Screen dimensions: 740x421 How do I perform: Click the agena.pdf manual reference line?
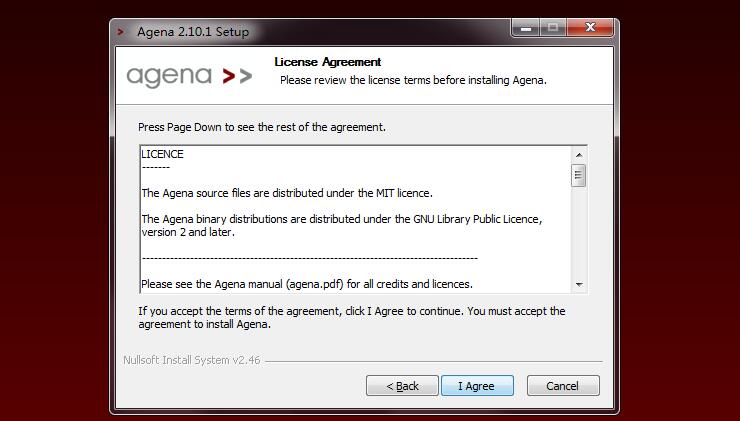tap(307, 284)
